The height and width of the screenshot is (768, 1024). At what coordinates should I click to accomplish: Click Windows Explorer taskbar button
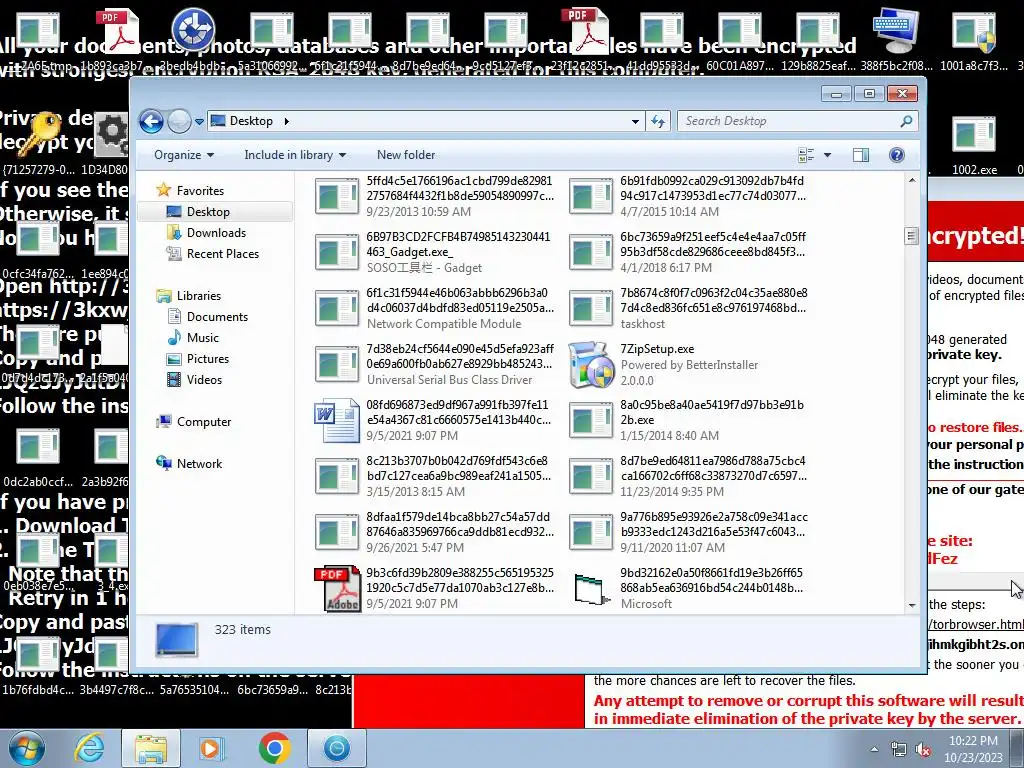pyautogui.click(x=151, y=748)
